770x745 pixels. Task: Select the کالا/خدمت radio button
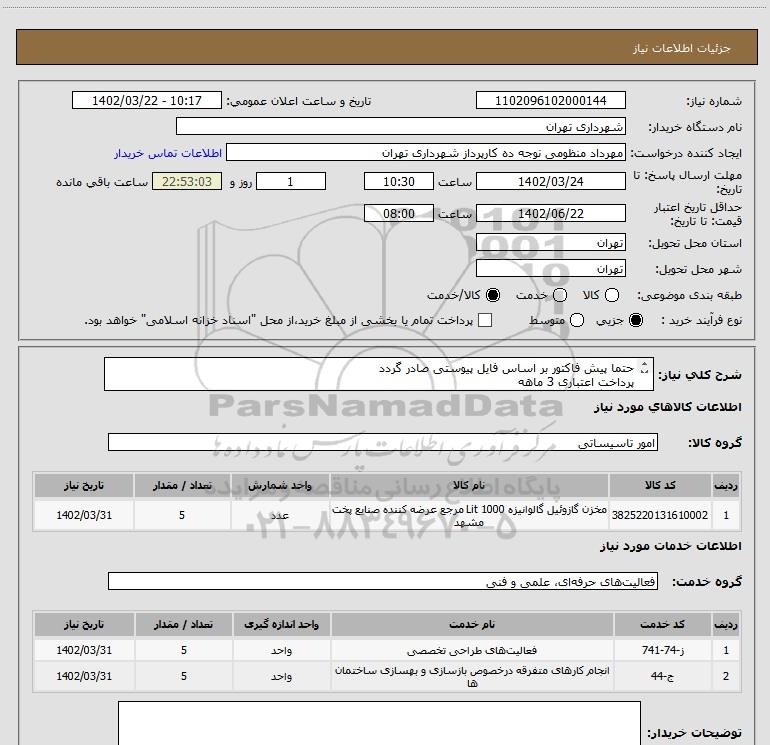coord(493,295)
